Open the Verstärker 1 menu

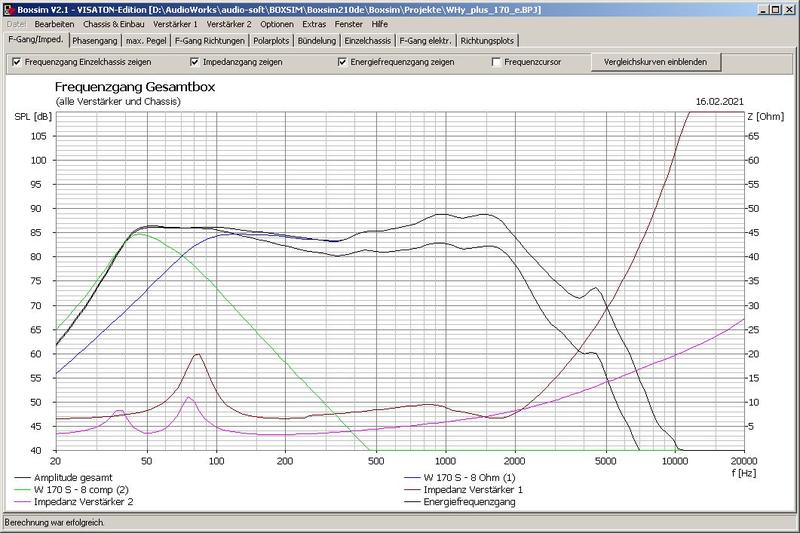tap(175, 23)
